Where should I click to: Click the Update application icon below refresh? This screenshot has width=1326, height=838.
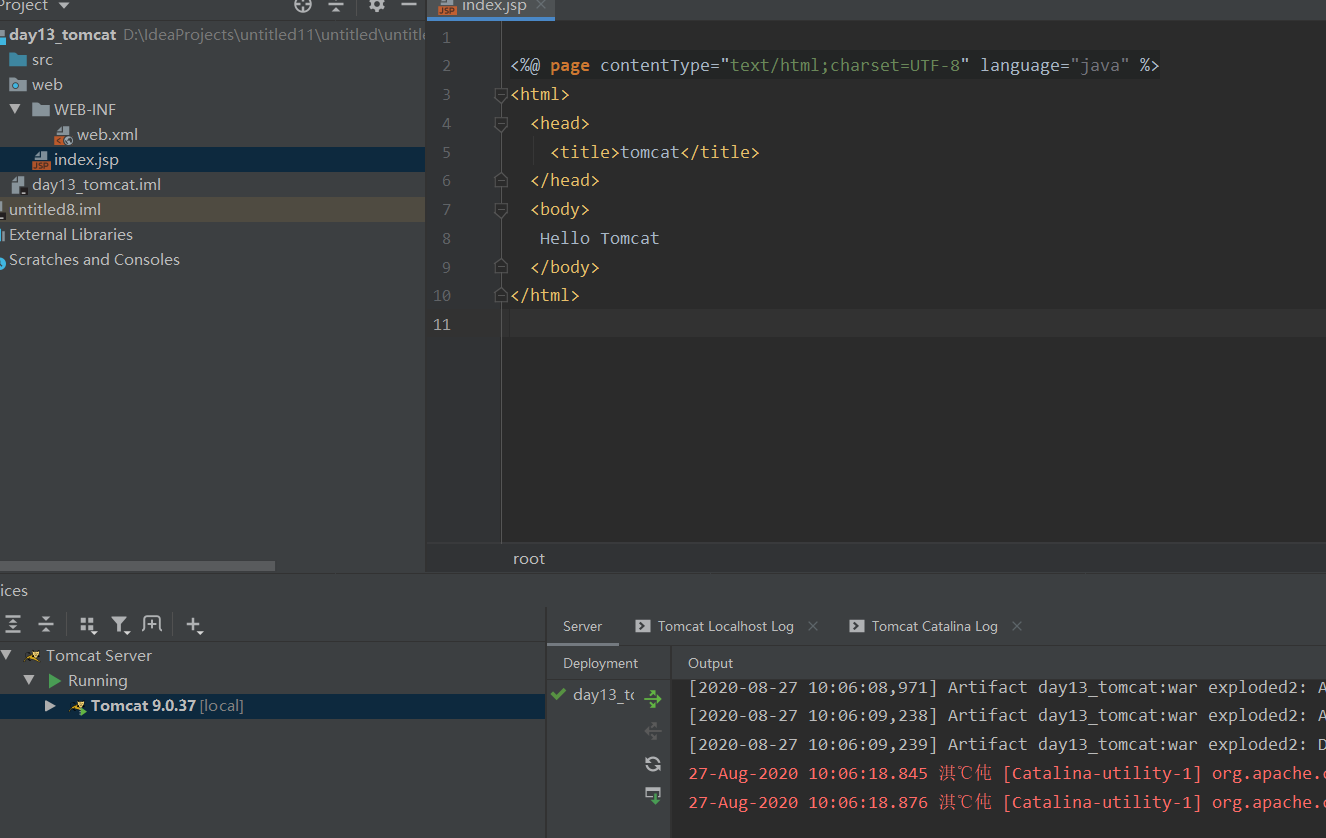[653, 796]
